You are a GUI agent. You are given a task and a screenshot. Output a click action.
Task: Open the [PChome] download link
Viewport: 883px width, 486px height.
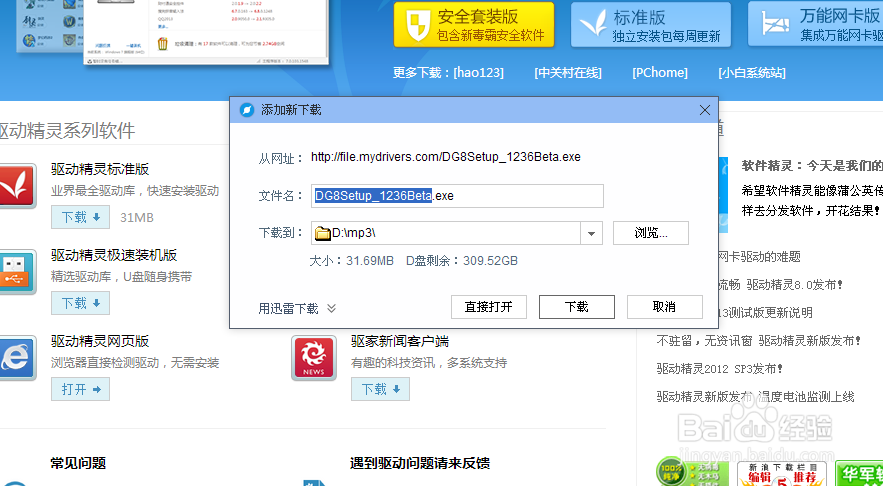(660, 73)
